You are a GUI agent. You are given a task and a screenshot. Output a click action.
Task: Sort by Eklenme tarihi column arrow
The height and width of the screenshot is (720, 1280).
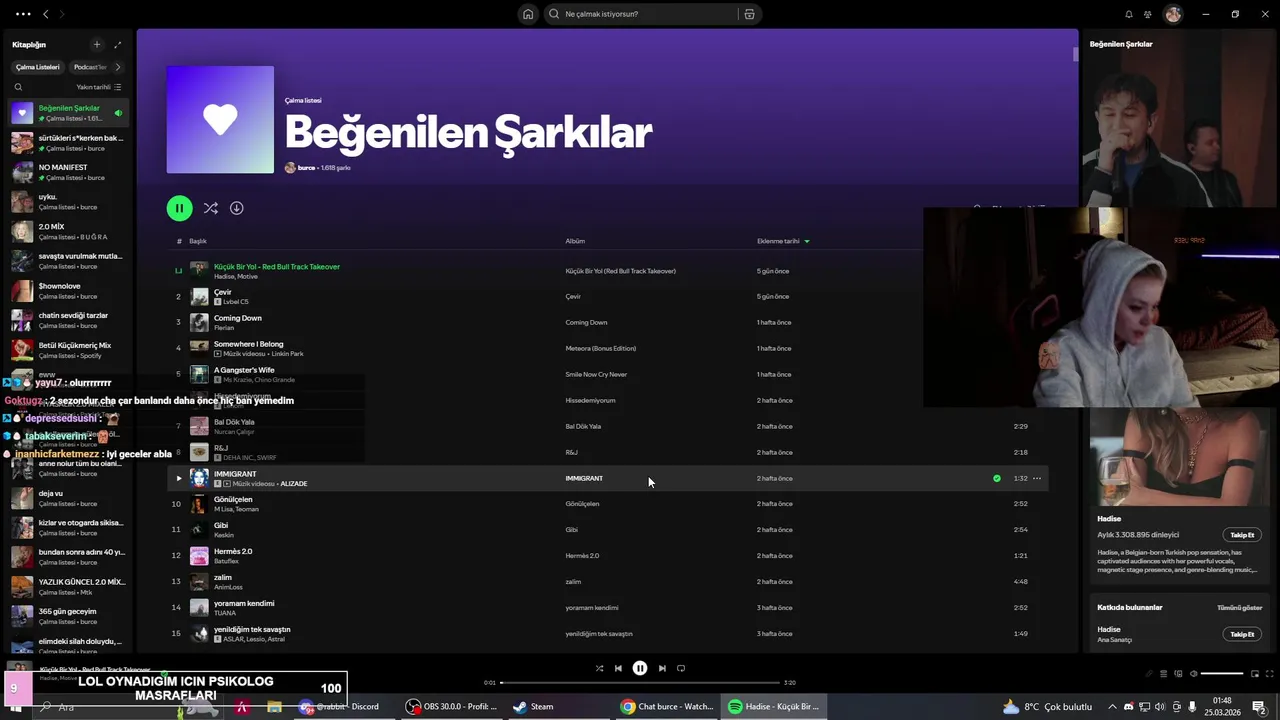click(807, 241)
